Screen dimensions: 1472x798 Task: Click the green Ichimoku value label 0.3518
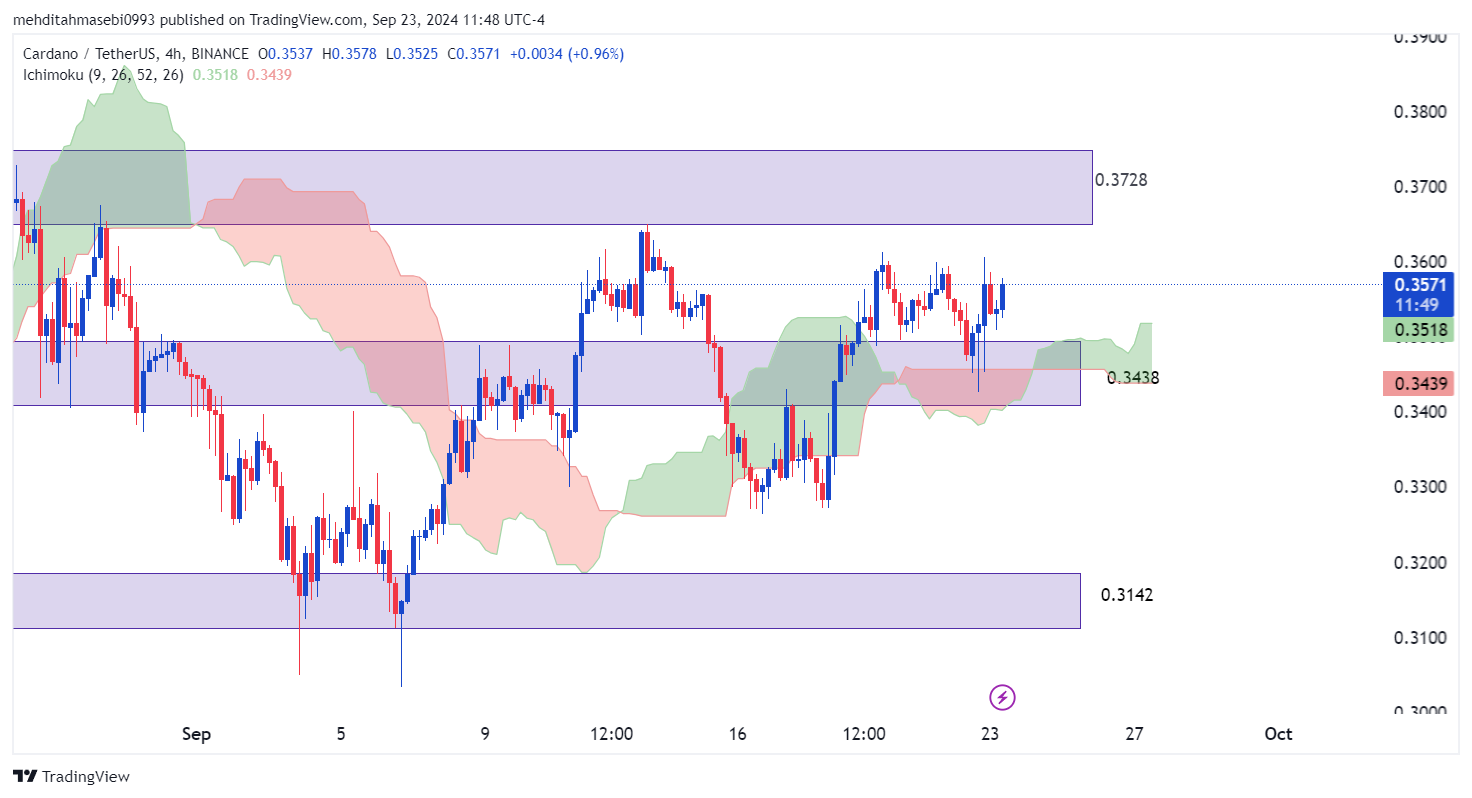1418,329
